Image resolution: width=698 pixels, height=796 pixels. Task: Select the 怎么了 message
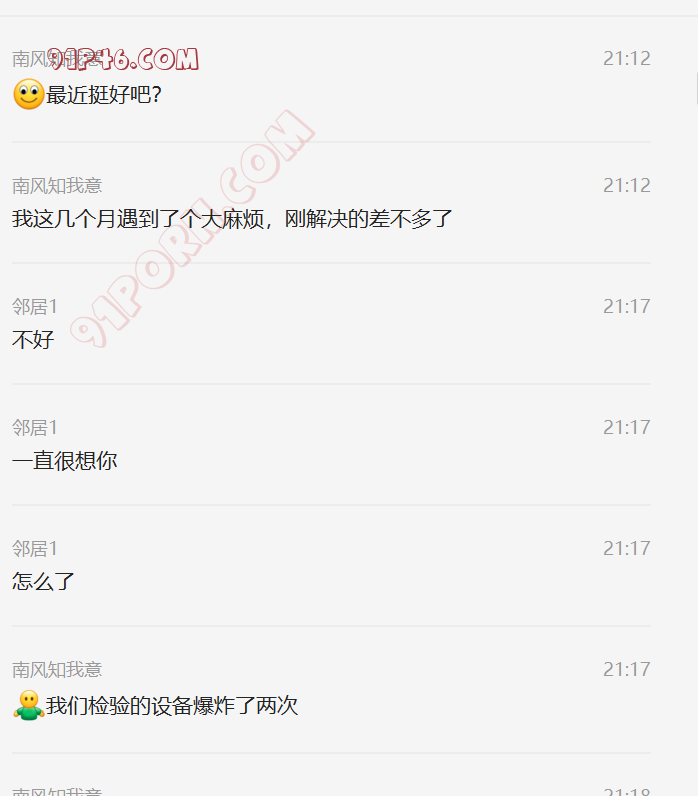click(44, 582)
